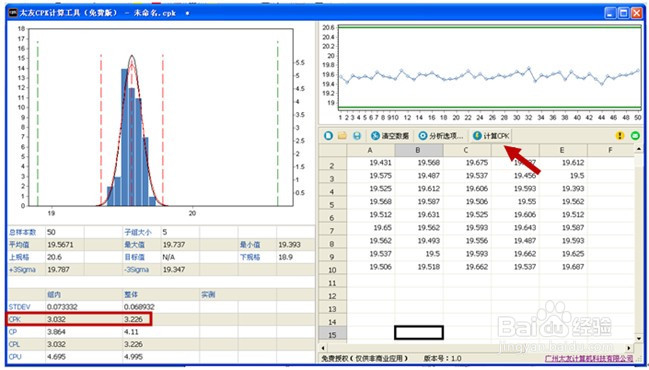The height and width of the screenshot is (370, 649).
Task: Select column header A
Action: coord(370,150)
